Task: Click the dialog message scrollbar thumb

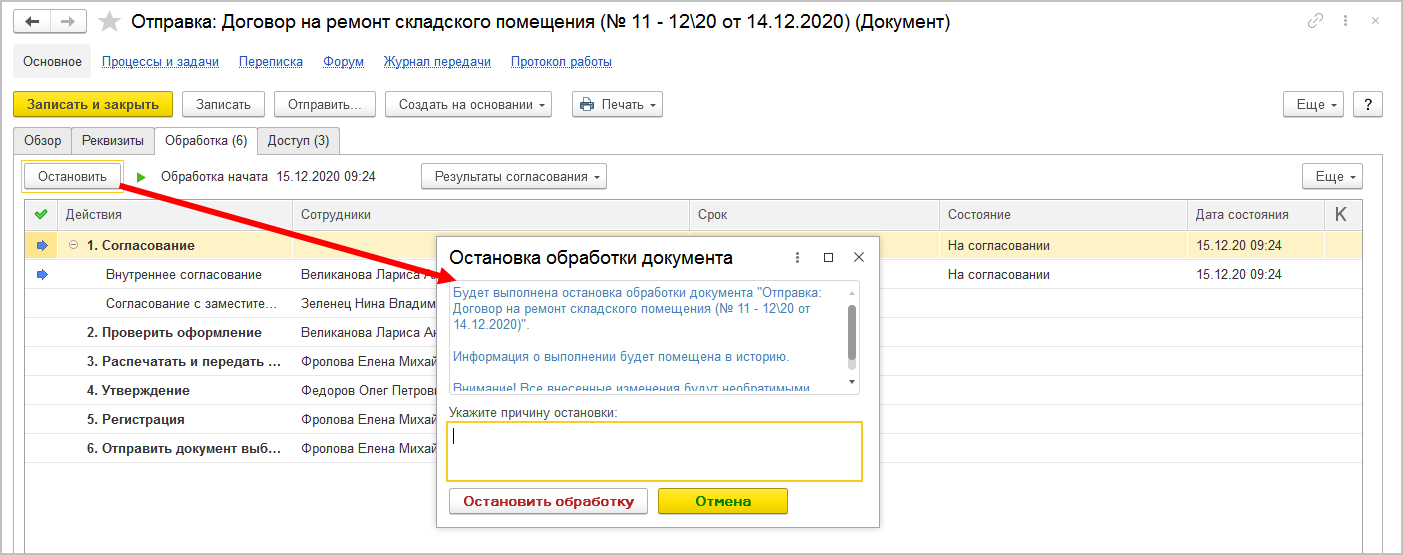Action: (x=852, y=331)
